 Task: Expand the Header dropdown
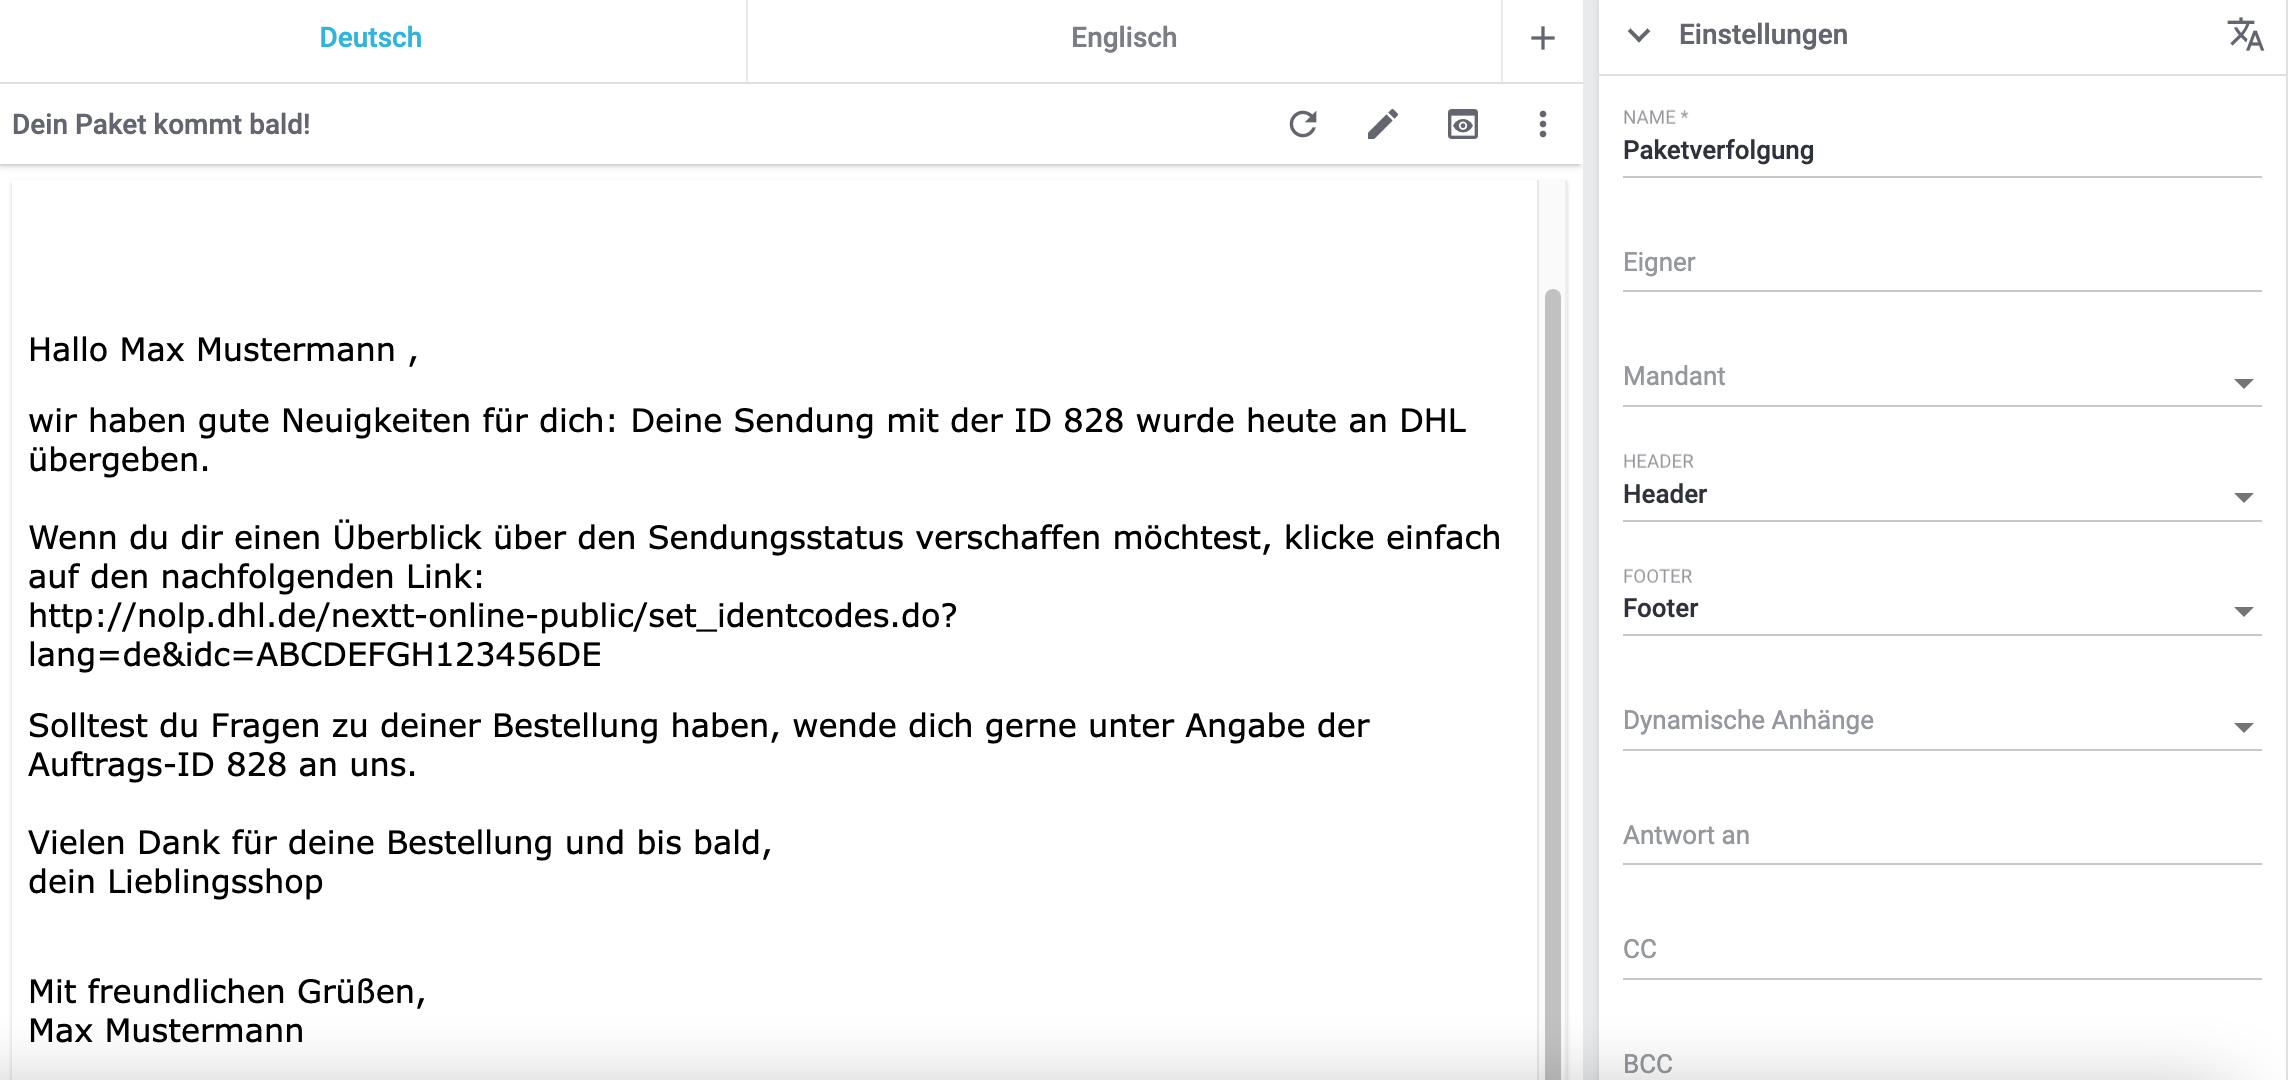click(1940, 495)
